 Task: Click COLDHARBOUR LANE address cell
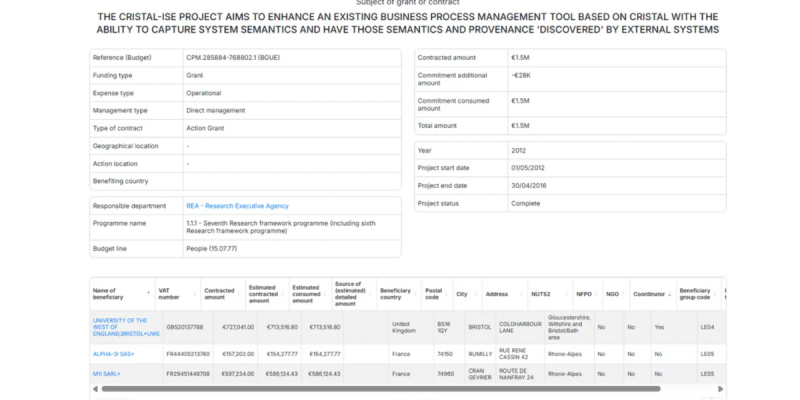click(520, 327)
